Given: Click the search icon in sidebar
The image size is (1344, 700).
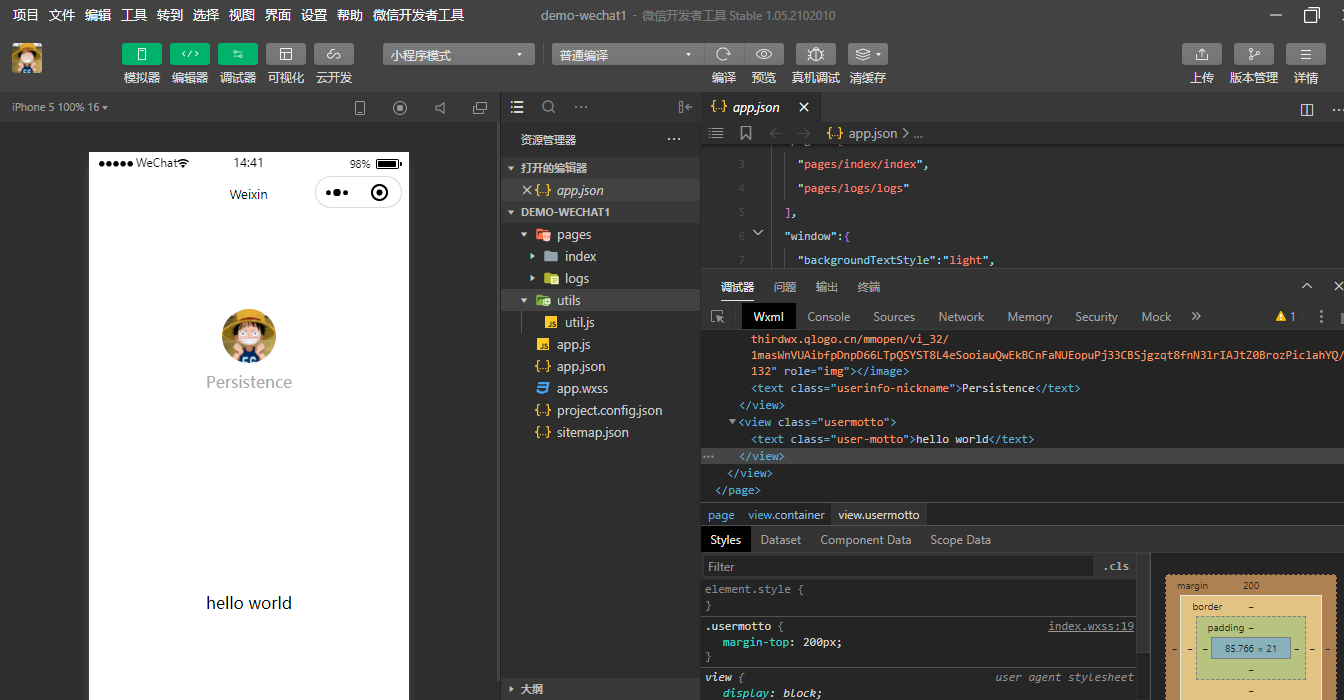Looking at the screenshot, I should coord(549,107).
